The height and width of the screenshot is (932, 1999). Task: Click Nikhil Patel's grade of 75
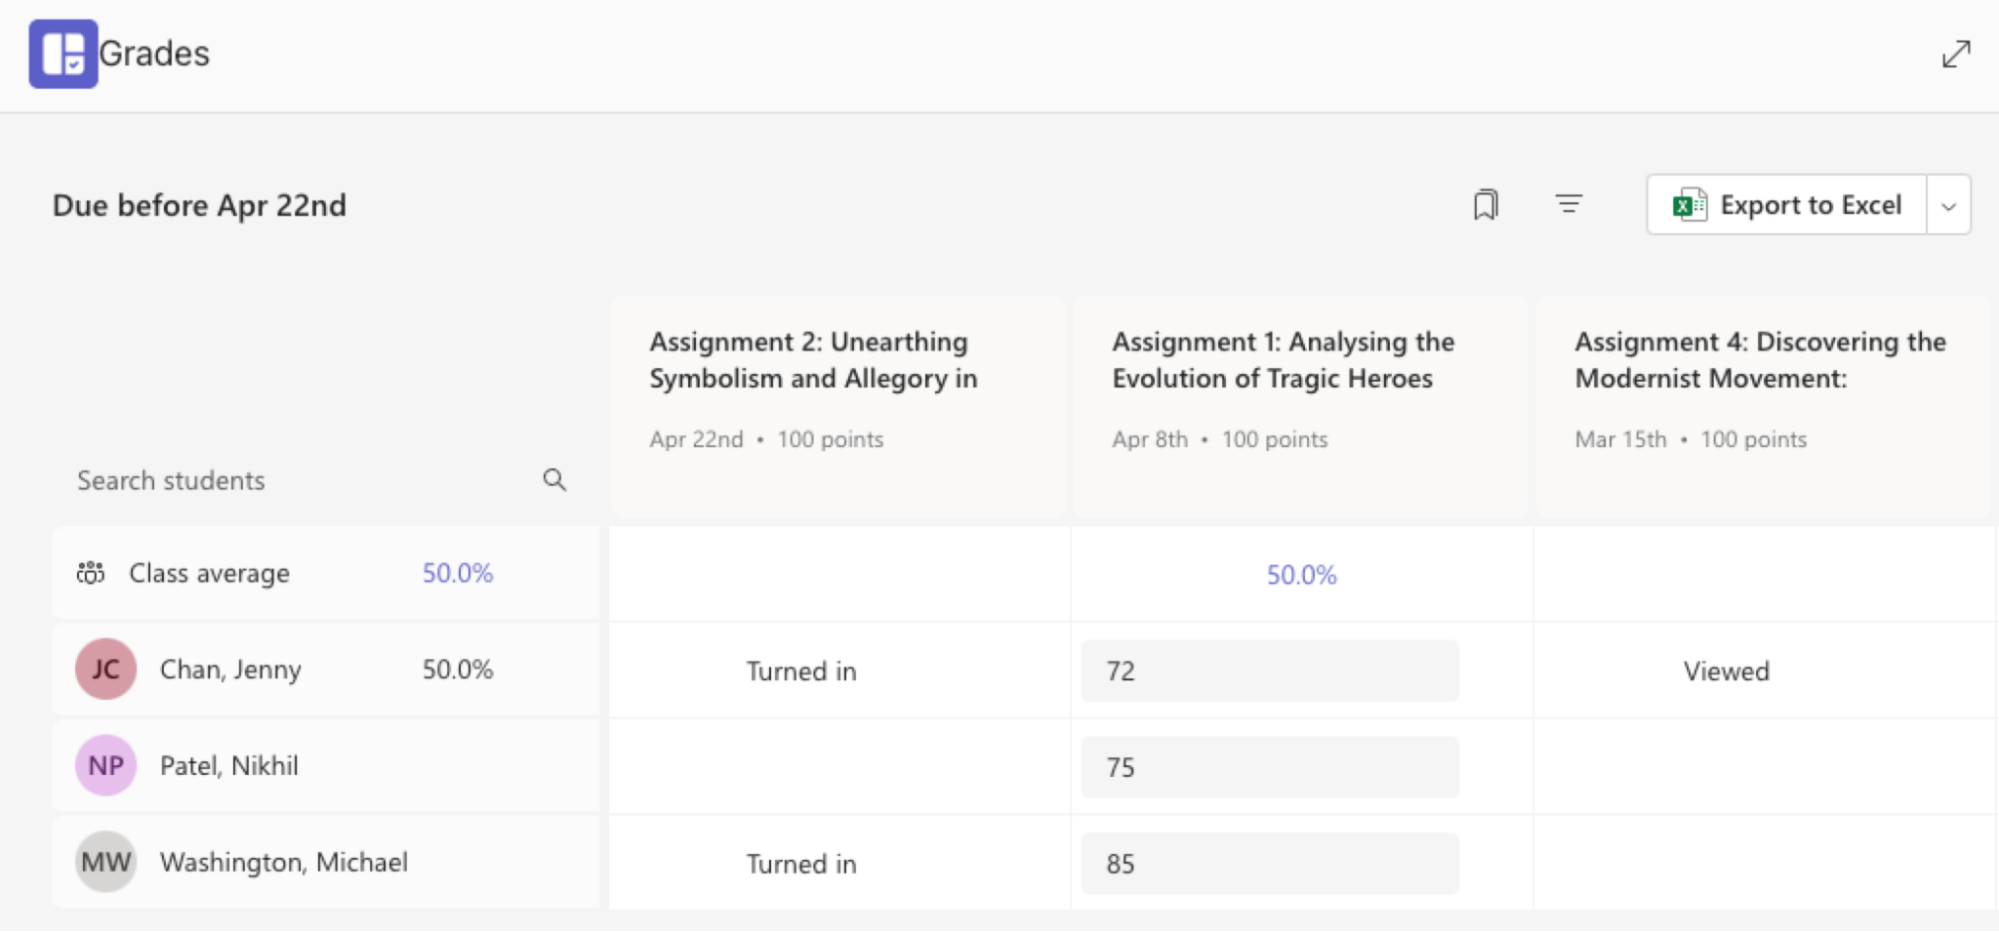(1269, 767)
